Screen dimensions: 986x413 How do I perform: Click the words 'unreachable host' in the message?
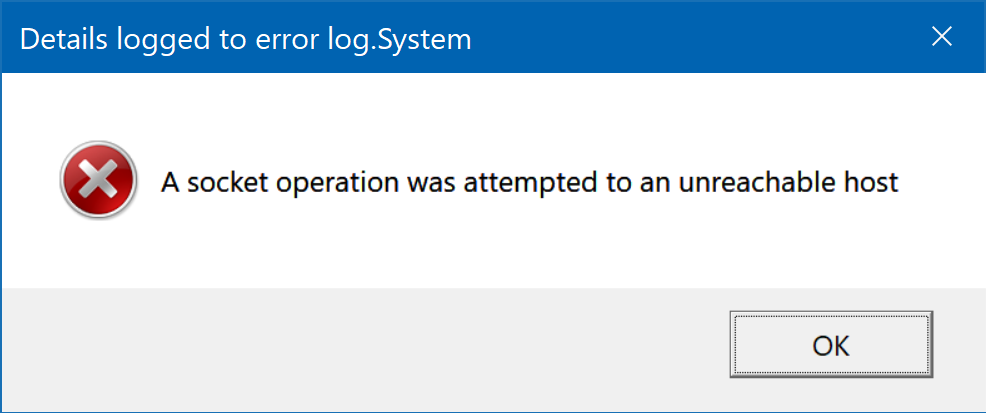tap(789, 182)
